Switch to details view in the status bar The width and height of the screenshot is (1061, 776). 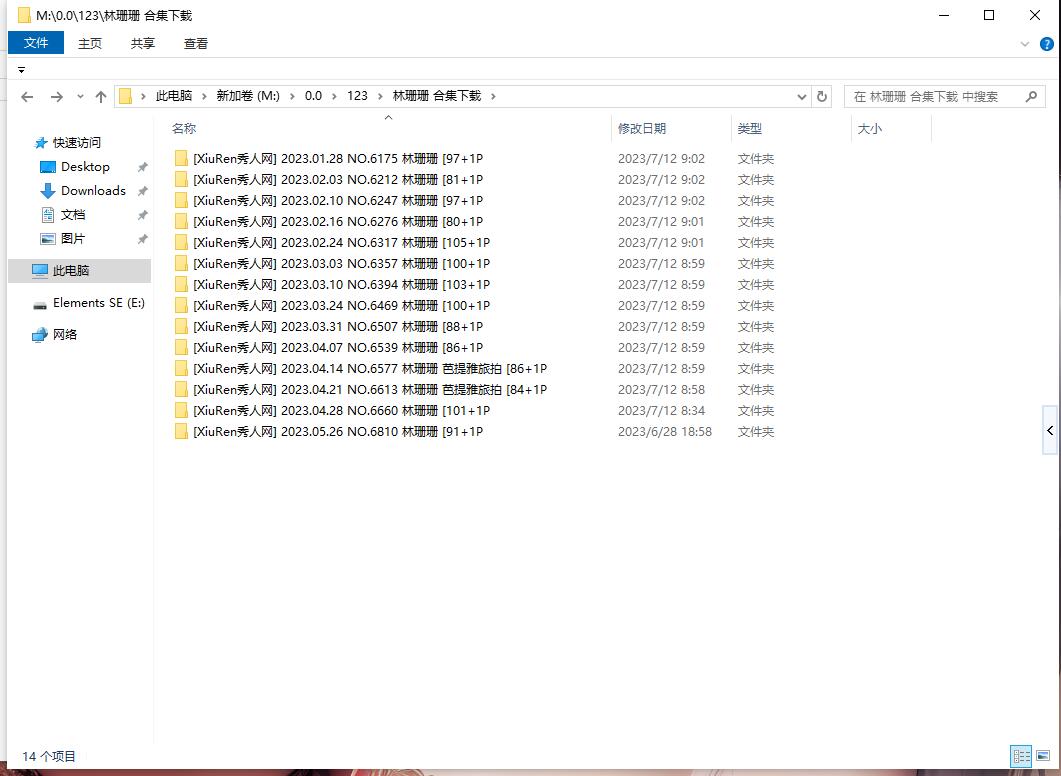click(1021, 756)
